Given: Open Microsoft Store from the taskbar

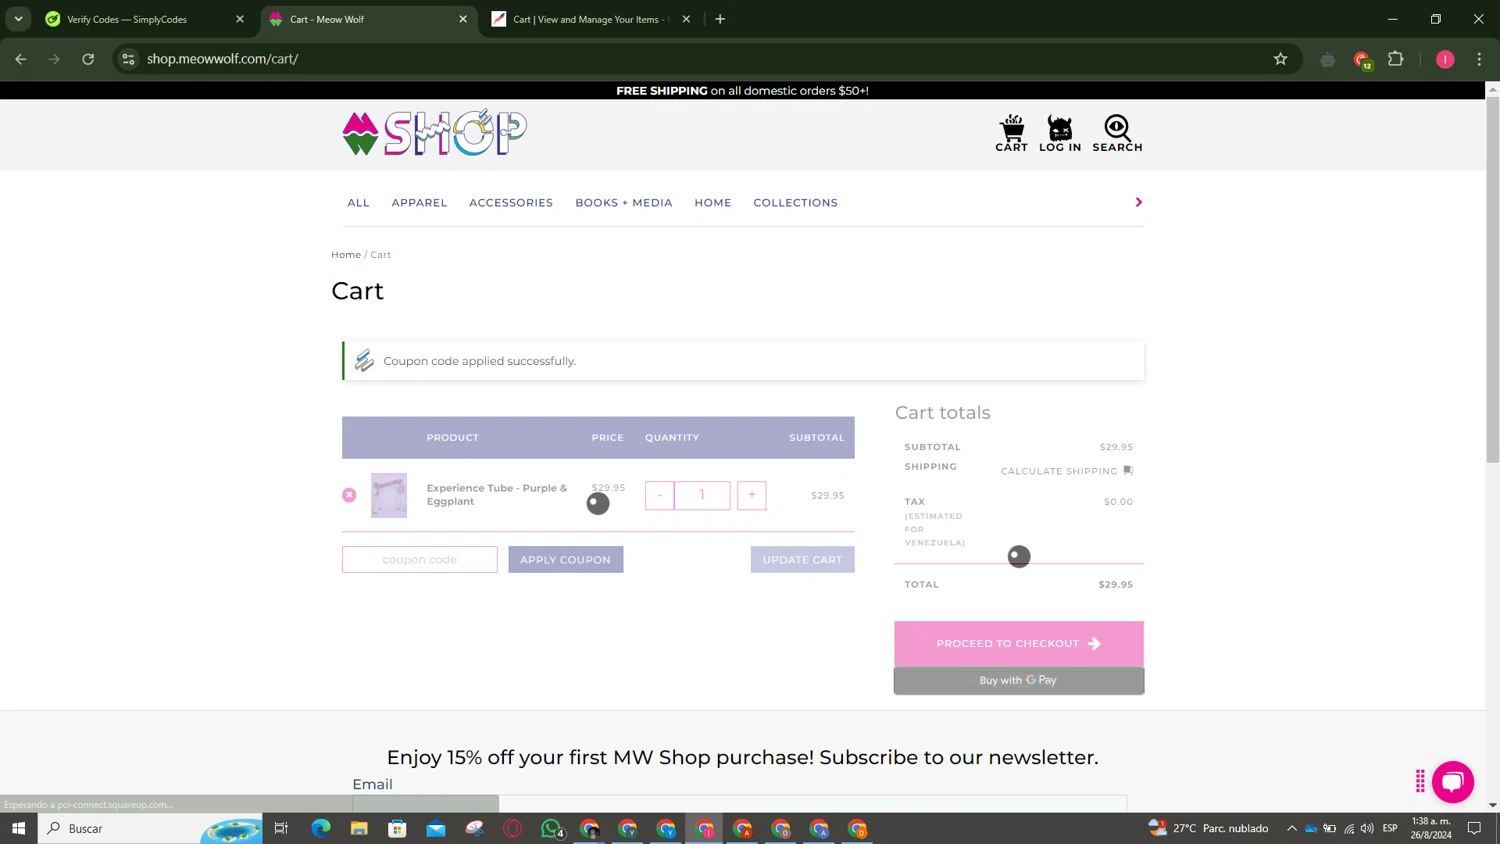Looking at the screenshot, I should (397, 828).
